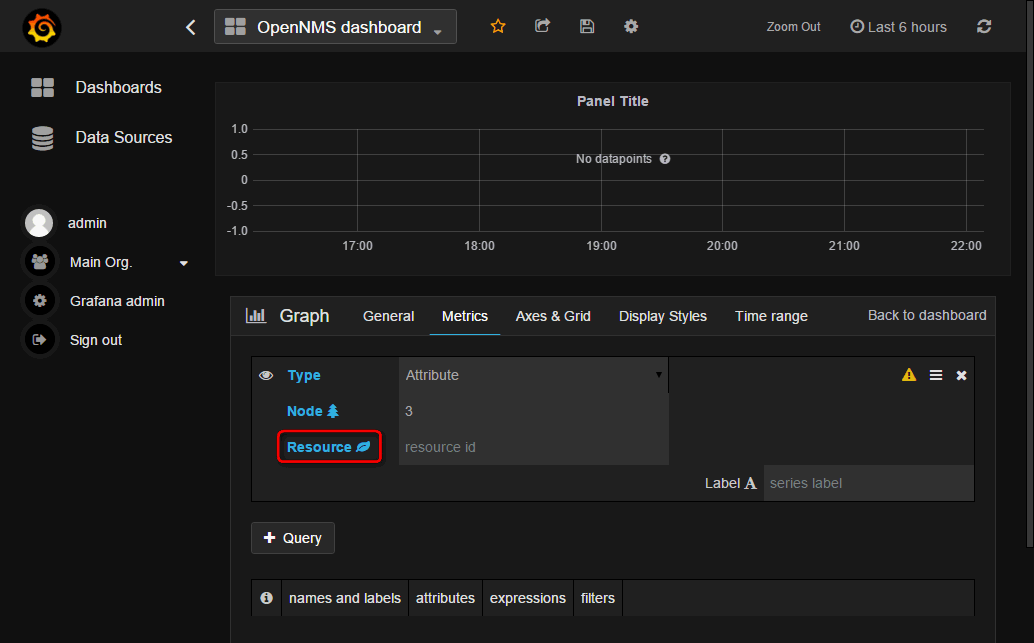1034x643 pixels.
Task: Click the Resource leaf icon label
Action: pyautogui.click(x=329, y=447)
